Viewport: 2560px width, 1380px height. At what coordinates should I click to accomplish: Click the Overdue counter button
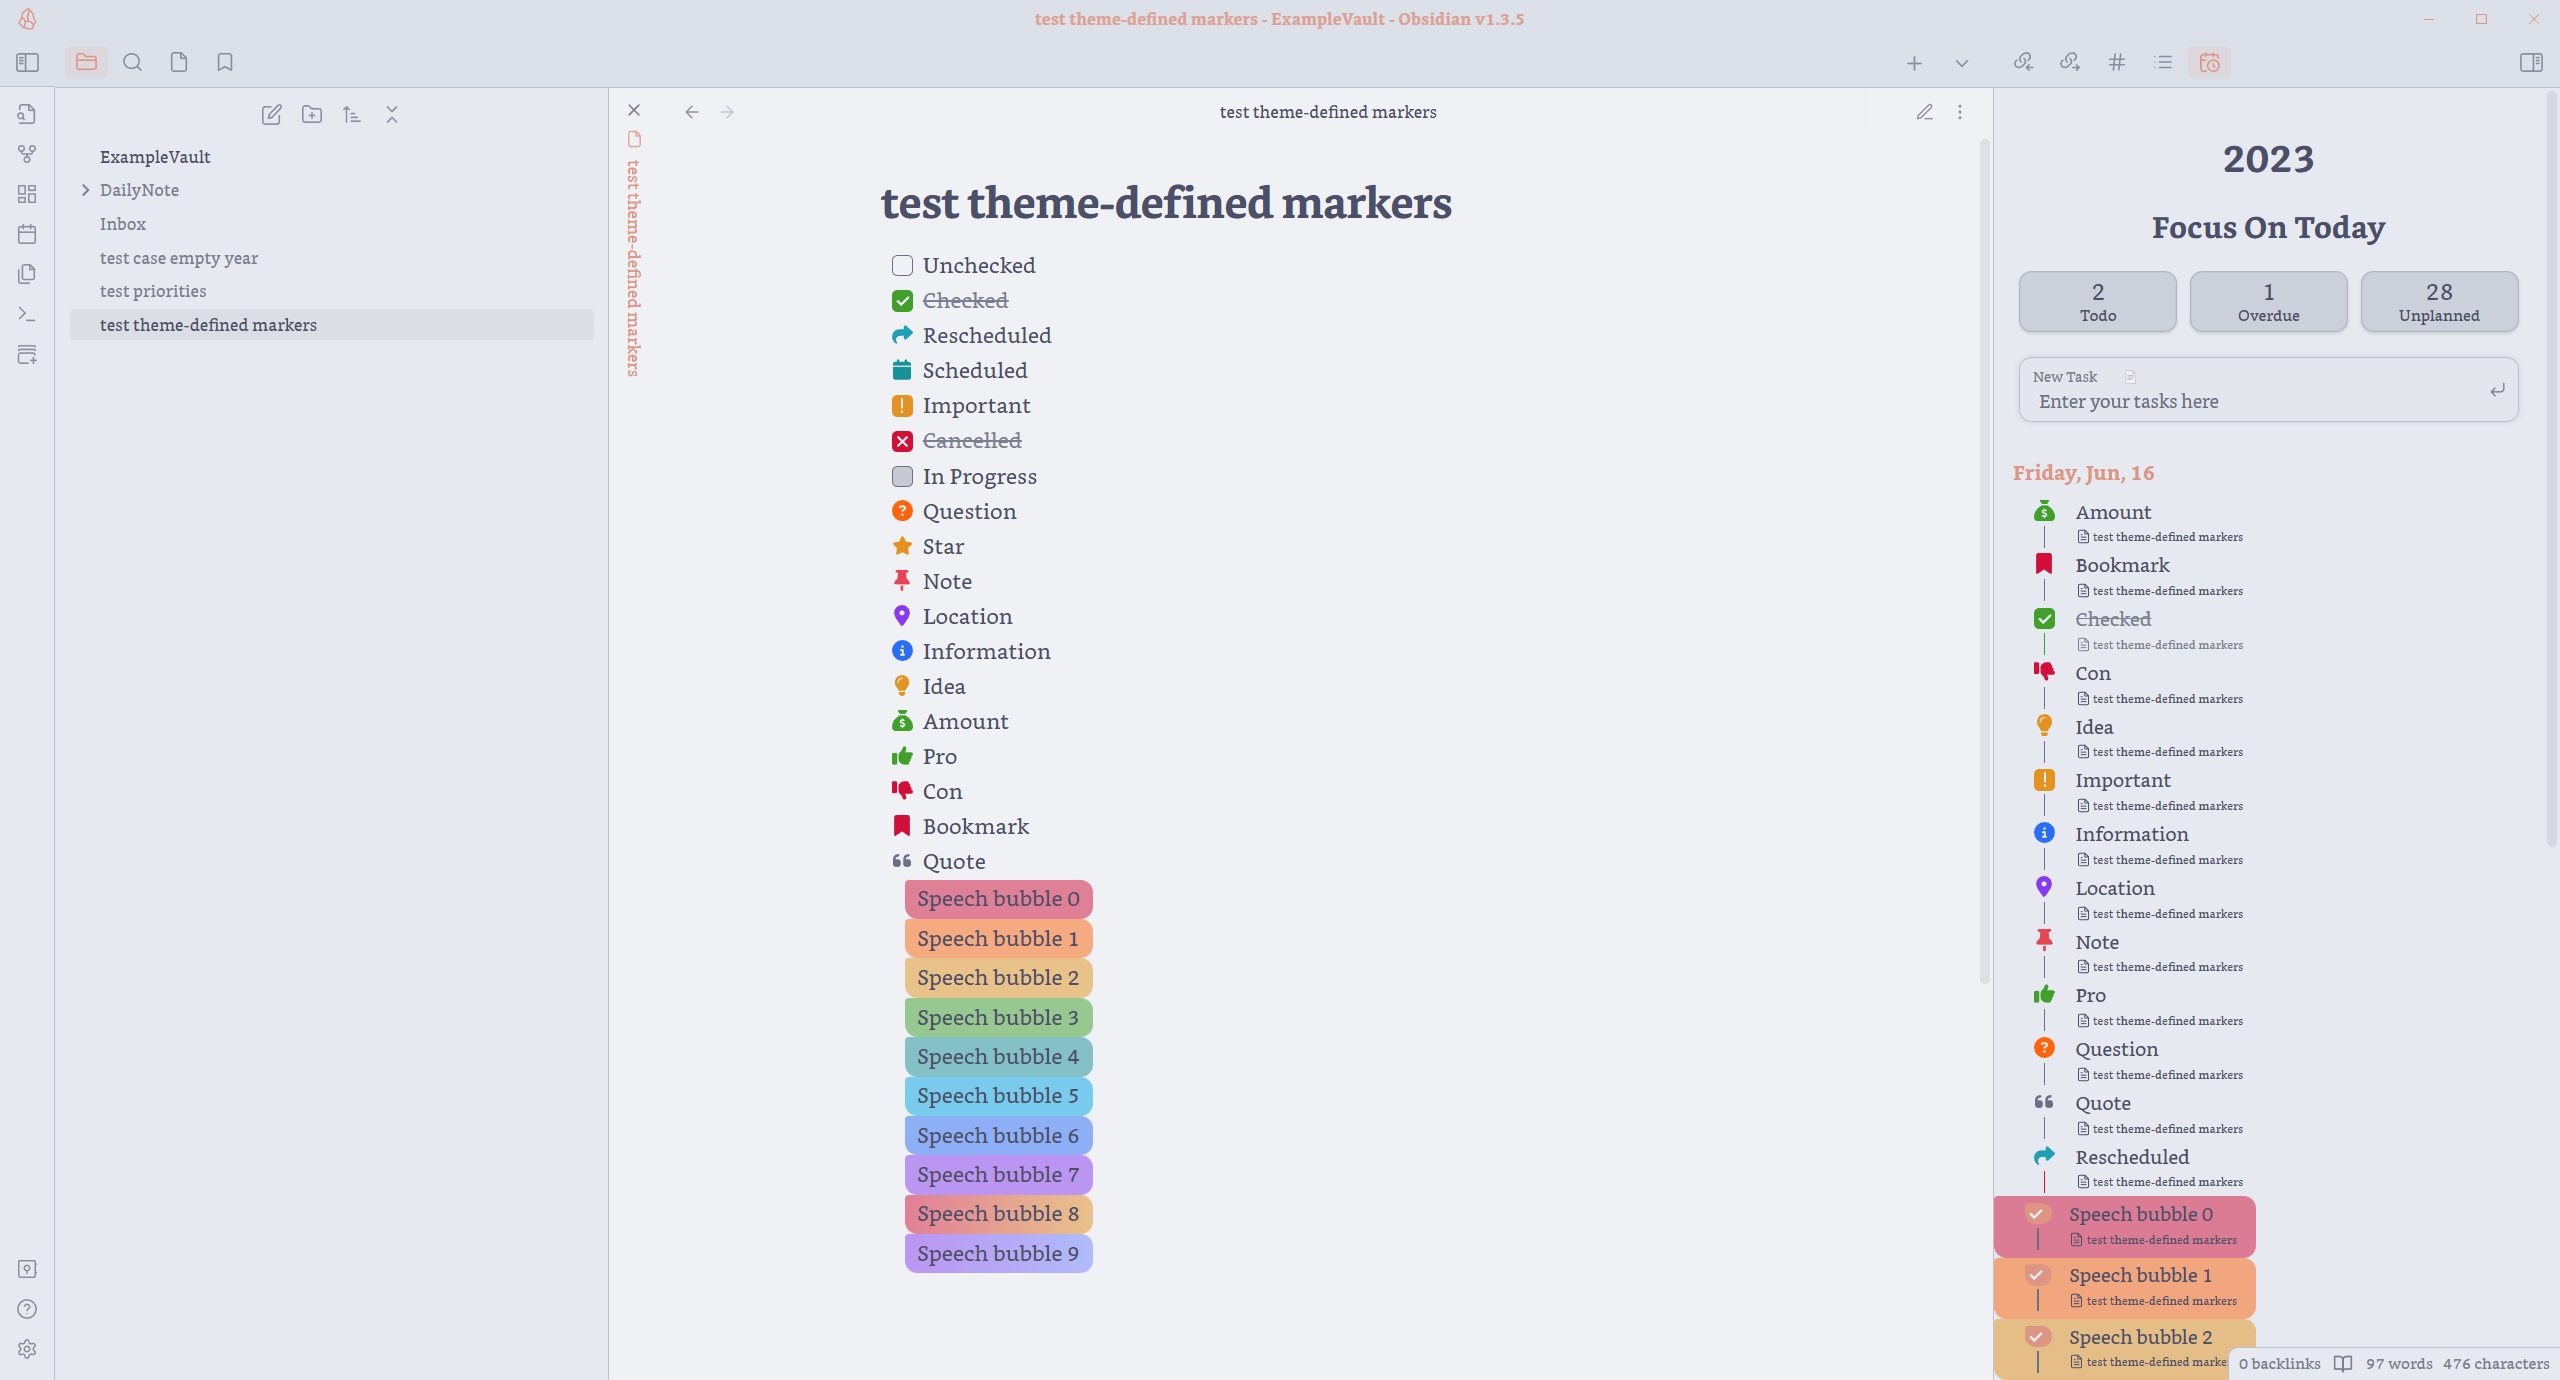coord(2268,302)
